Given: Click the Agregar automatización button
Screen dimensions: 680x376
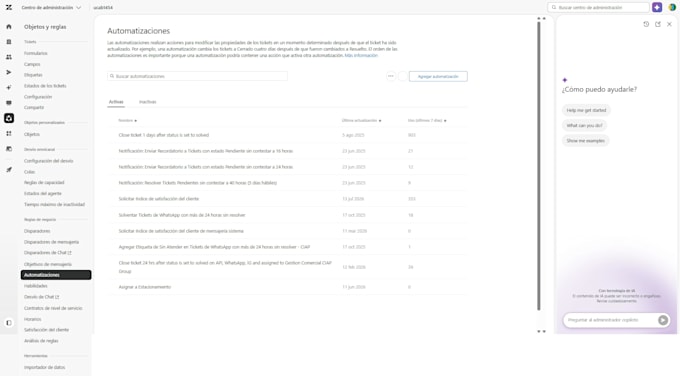Looking at the screenshot, I should pos(438,76).
